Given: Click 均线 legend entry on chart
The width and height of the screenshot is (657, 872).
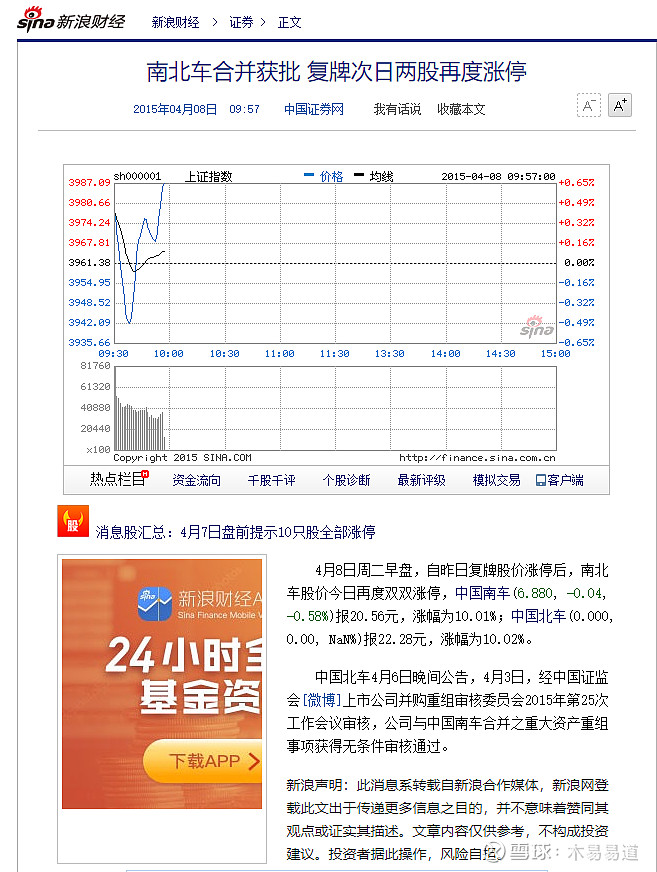Looking at the screenshot, I should [x=374, y=176].
